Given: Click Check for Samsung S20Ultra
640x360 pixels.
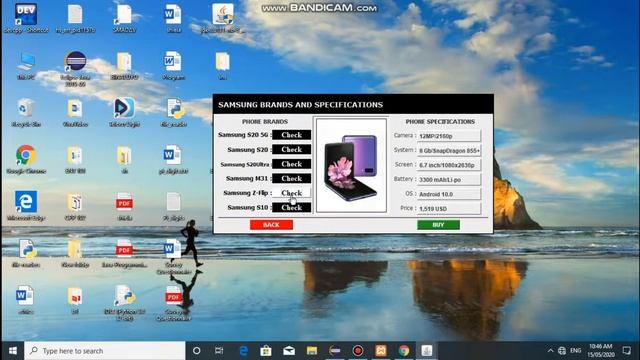Looking at the screenshot, I should tap(291, 164).
